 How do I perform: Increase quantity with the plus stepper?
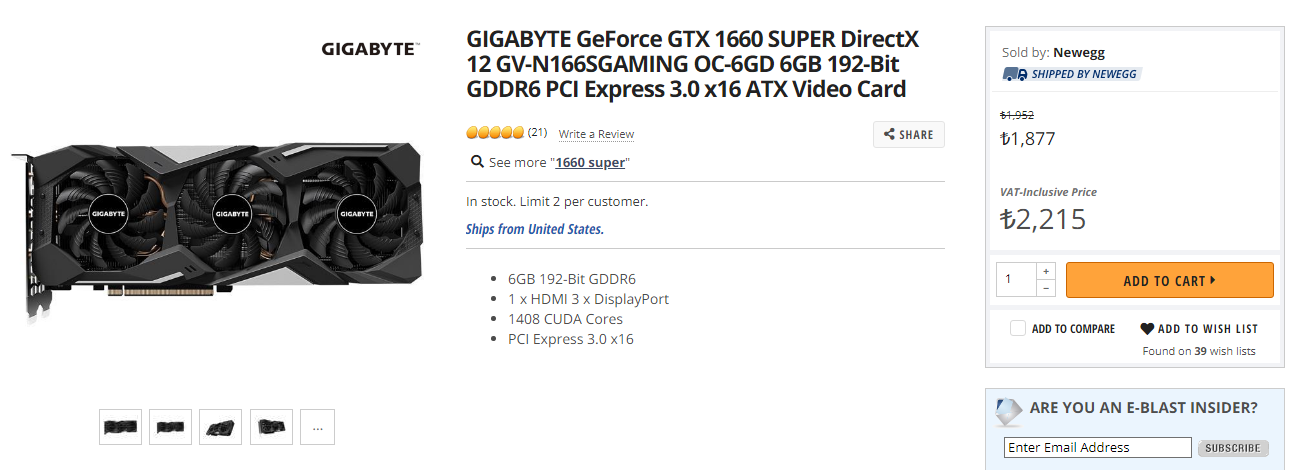click(x=1046, y=271)
